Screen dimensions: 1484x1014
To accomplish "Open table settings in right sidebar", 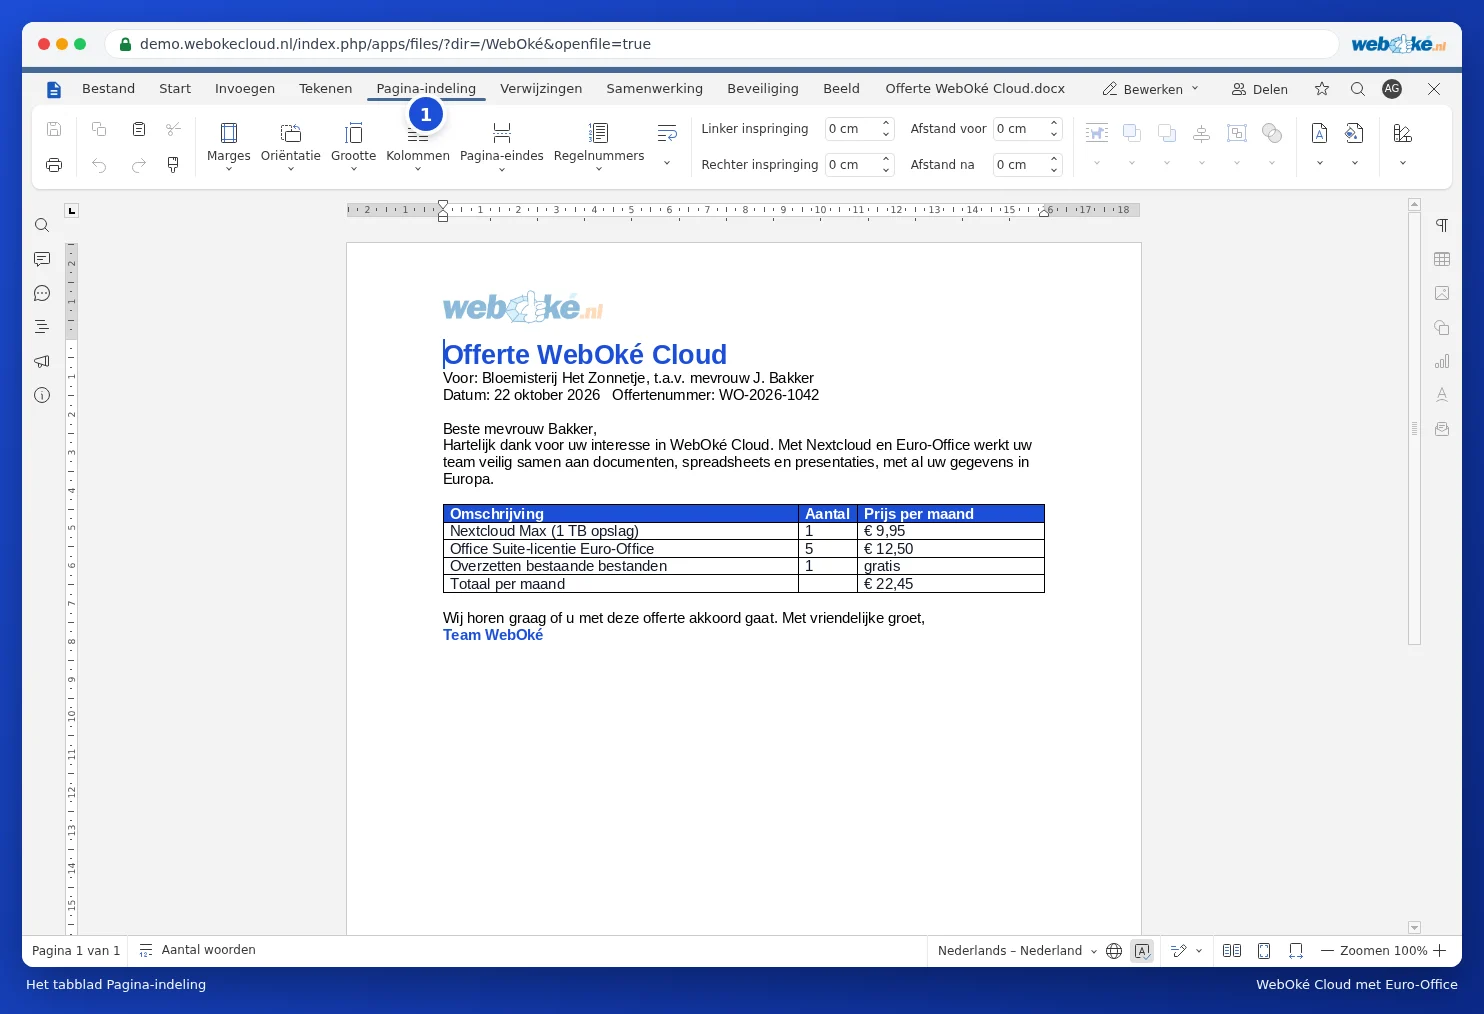I will pyautogui.click(x=1442, y=259).
